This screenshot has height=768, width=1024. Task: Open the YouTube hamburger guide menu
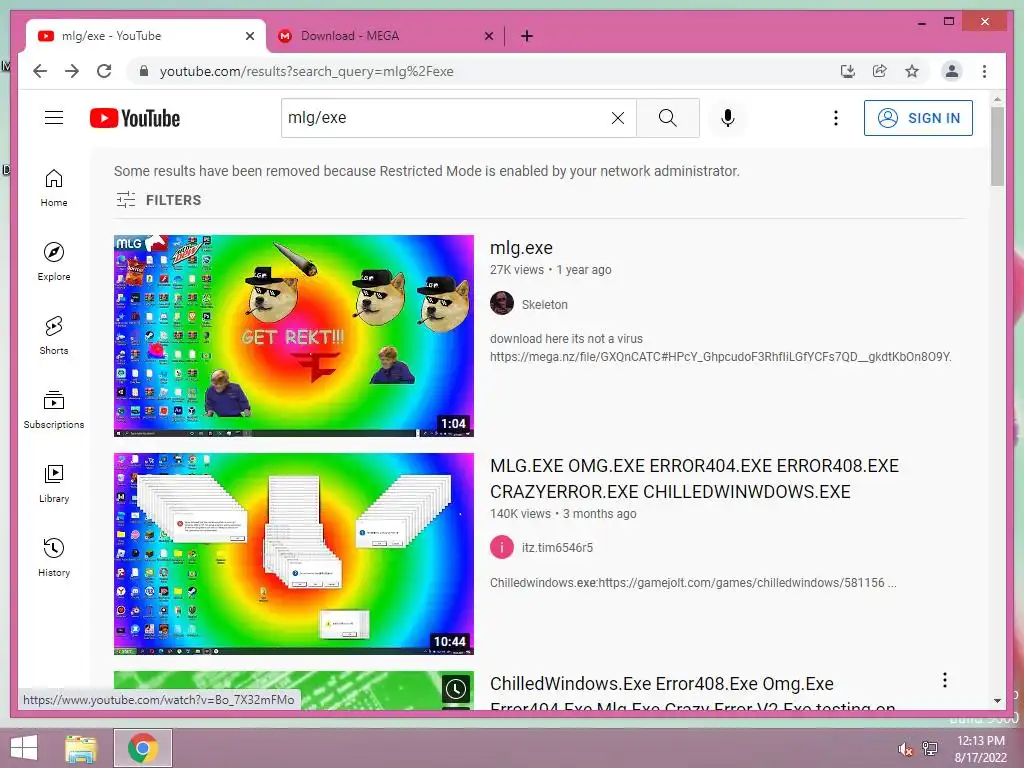pos(54,118)
